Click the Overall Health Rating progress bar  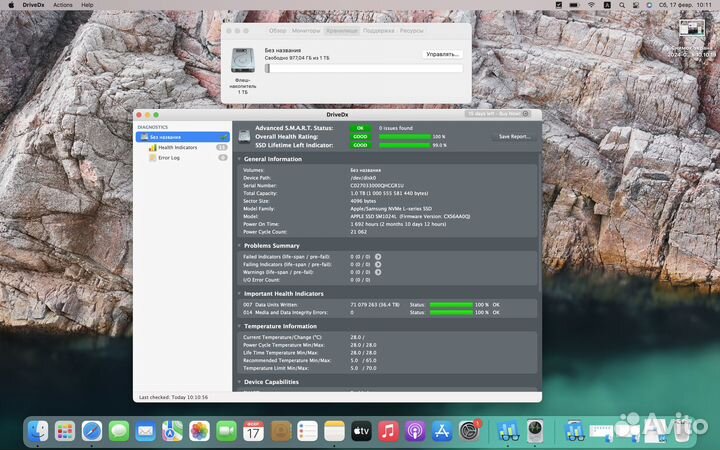405,136
